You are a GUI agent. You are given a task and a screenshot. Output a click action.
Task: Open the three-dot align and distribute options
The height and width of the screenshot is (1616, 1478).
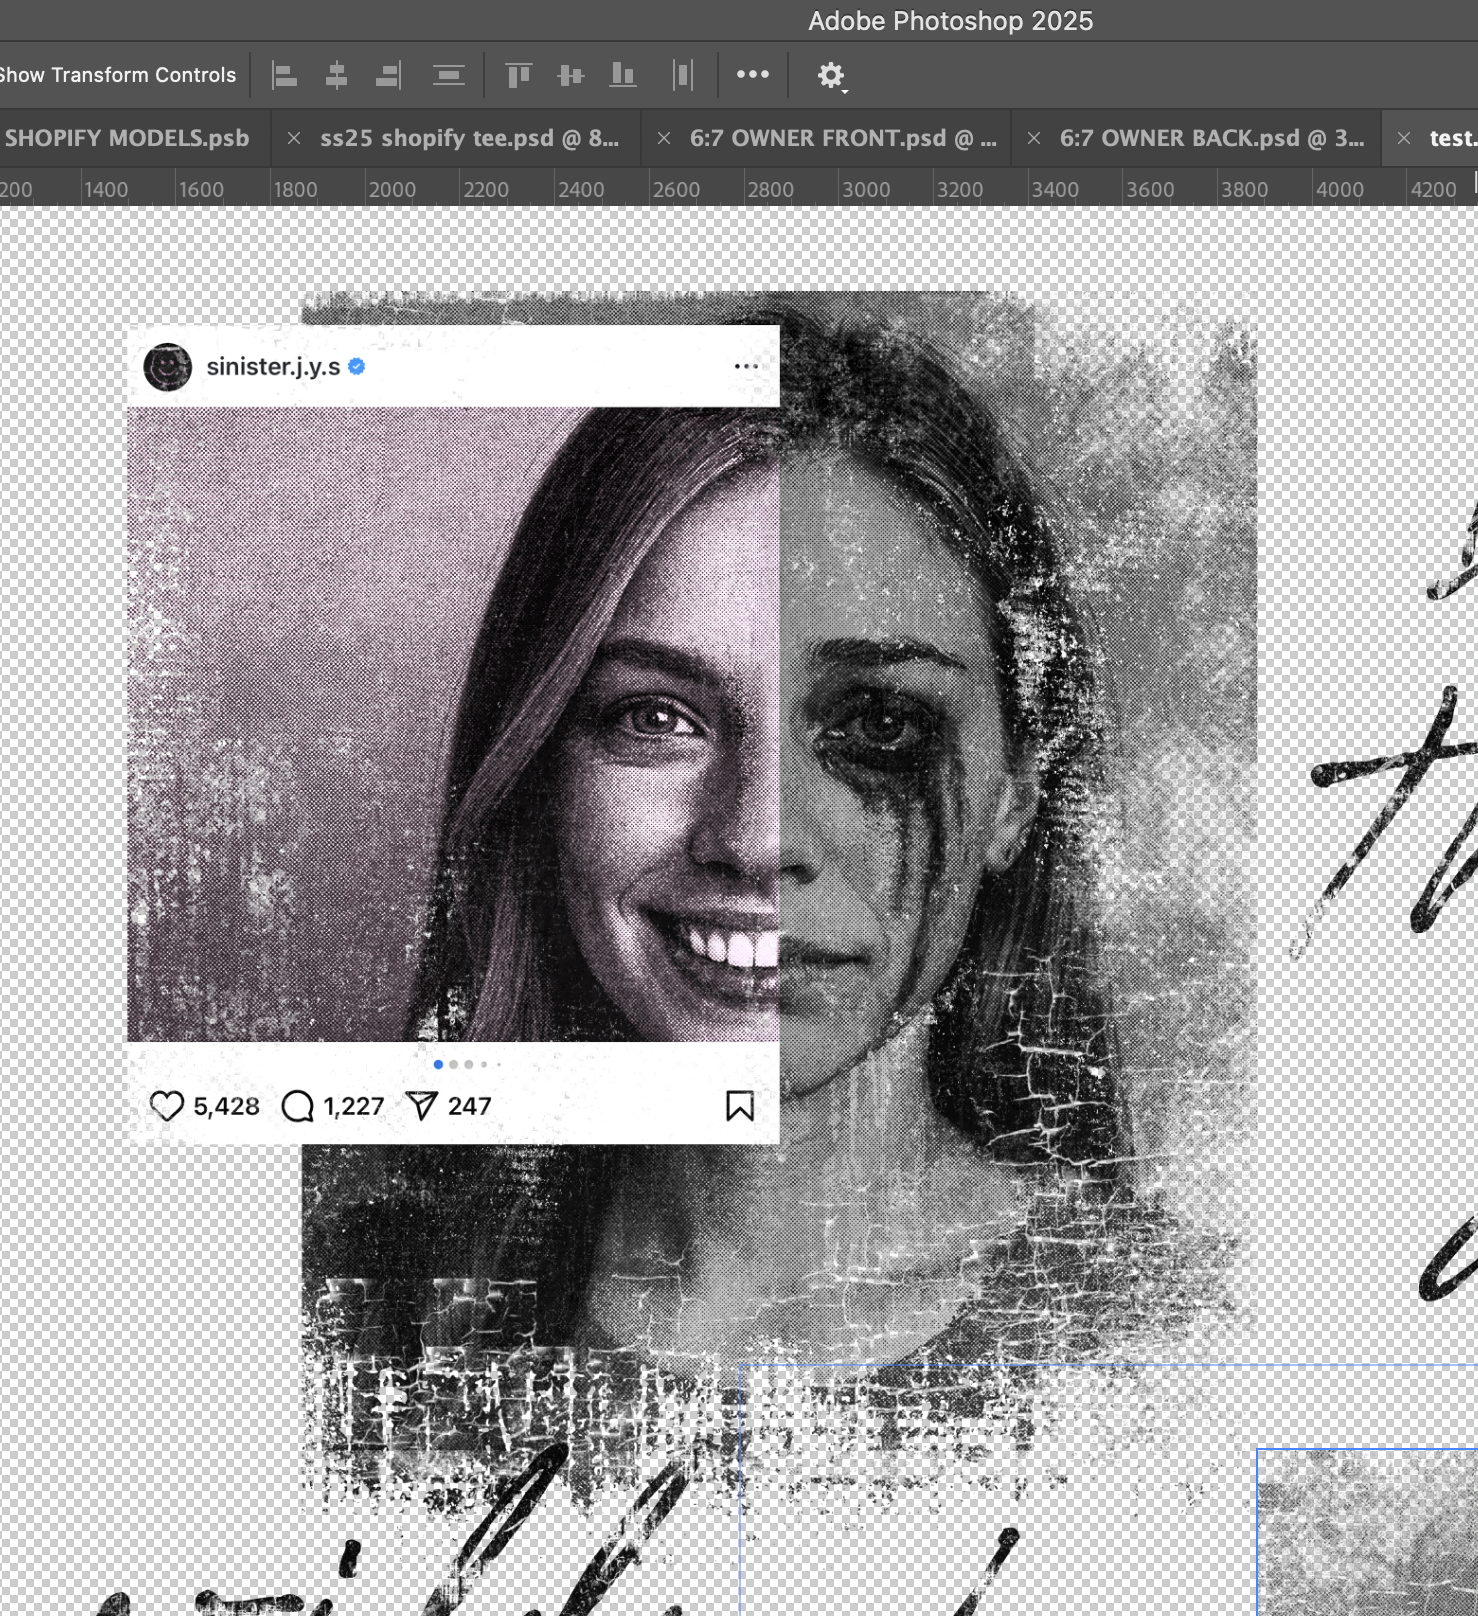(753, 74)
